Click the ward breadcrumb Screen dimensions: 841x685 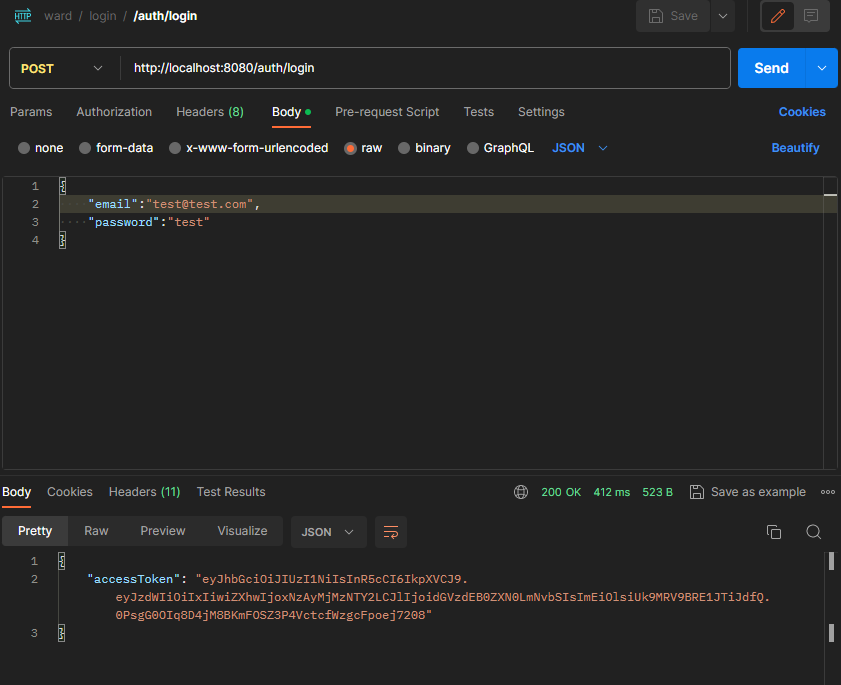click(x=58, y=16)
